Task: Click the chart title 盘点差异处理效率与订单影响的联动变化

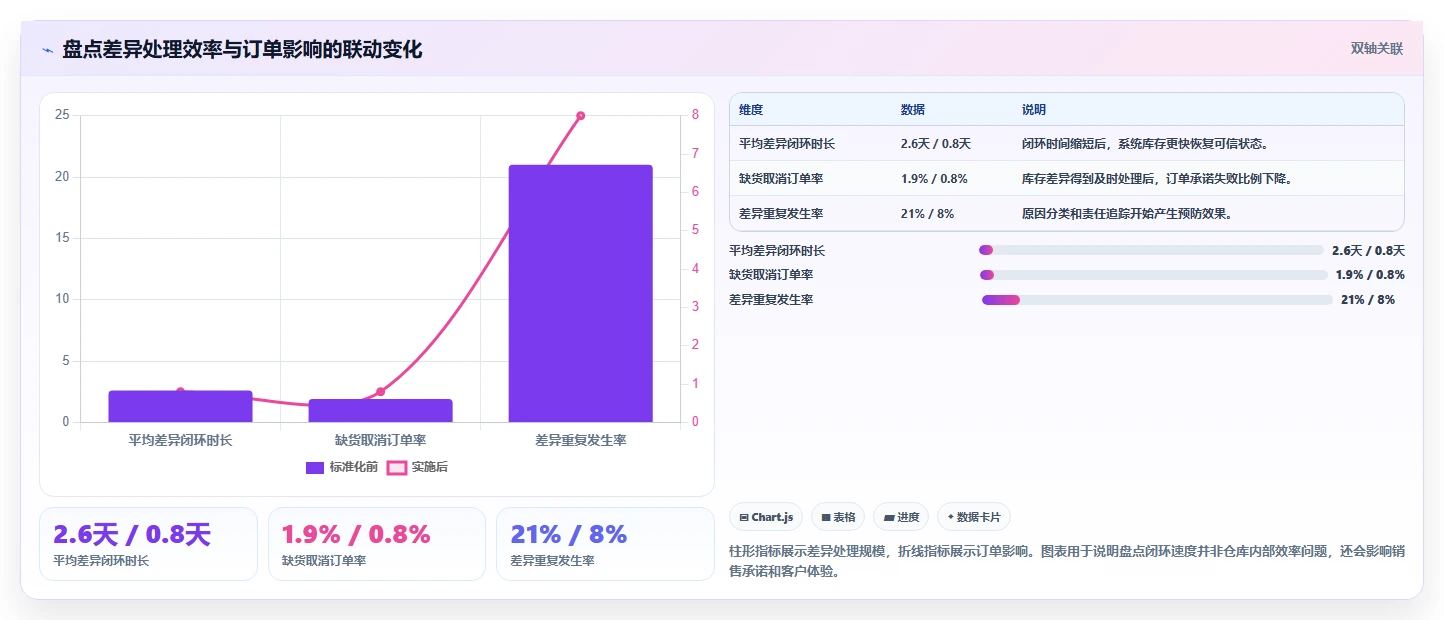Action: (x=242, y=49)
